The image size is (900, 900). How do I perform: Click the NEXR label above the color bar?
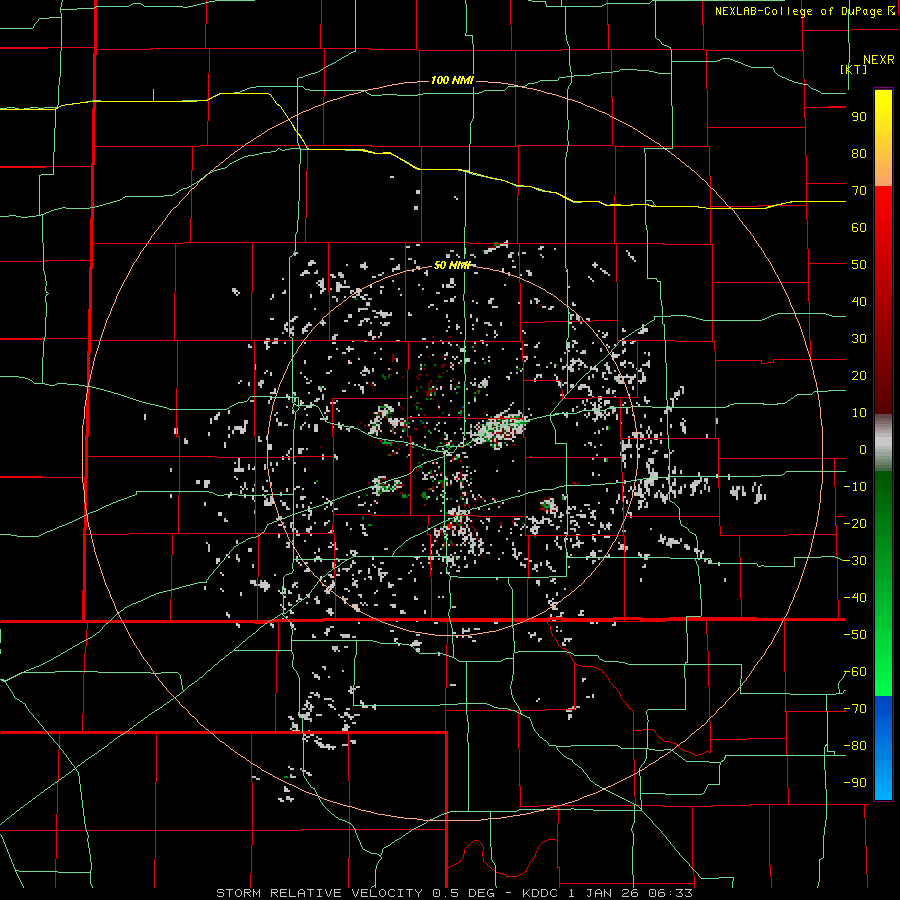(879, 60)
